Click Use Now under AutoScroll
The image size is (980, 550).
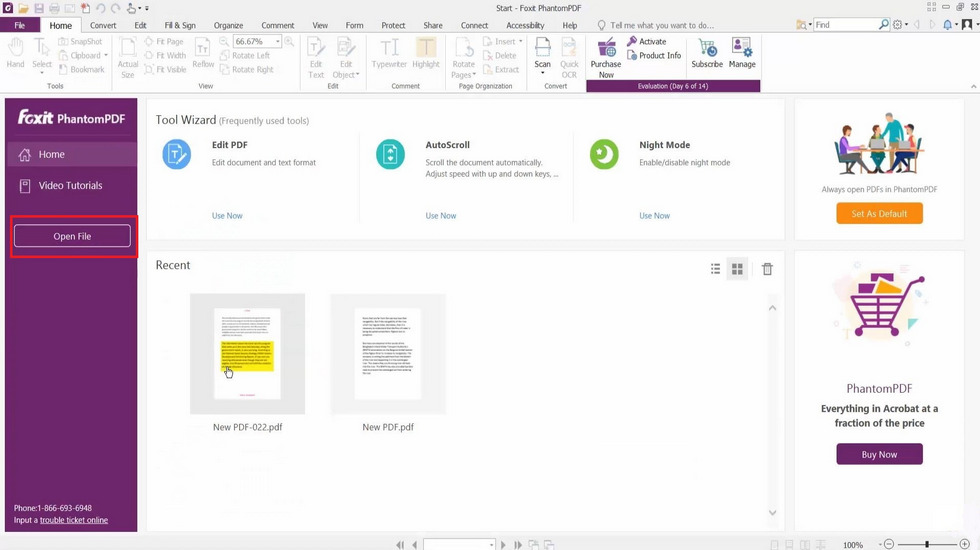pos(441,216)
